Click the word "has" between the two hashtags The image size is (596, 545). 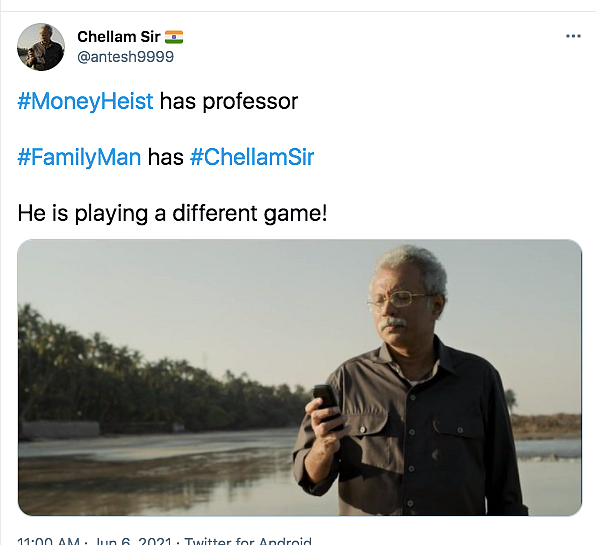point(165,157)
